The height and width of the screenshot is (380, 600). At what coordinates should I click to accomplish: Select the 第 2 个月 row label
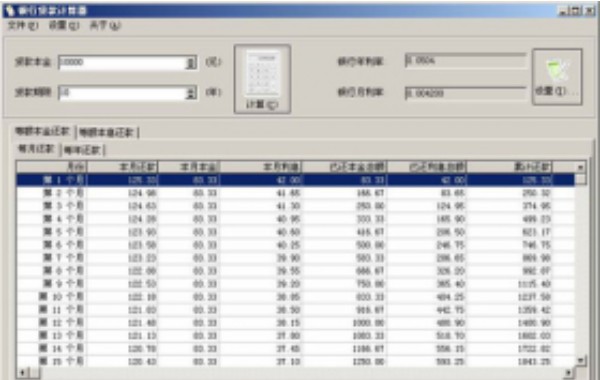tap(64, 193)
